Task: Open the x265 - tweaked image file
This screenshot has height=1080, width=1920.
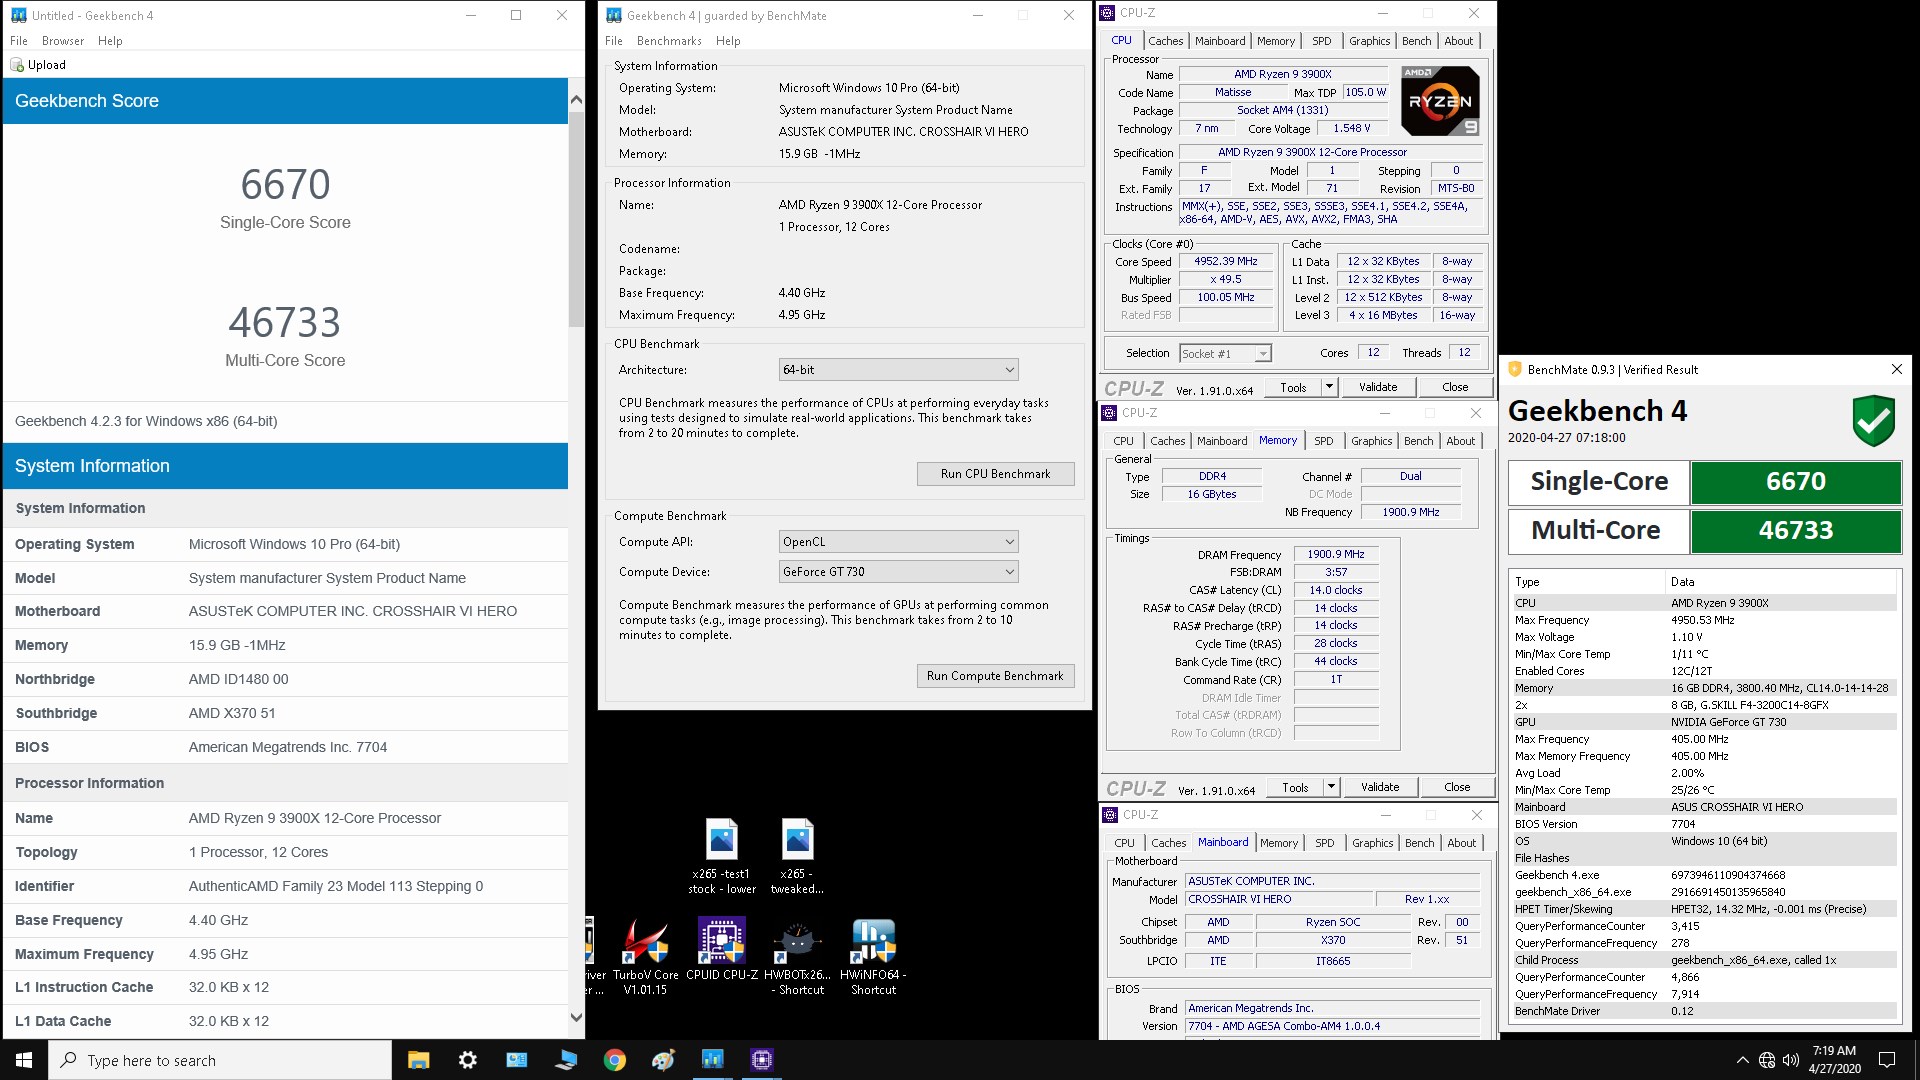Action: [x=797, y=856]
